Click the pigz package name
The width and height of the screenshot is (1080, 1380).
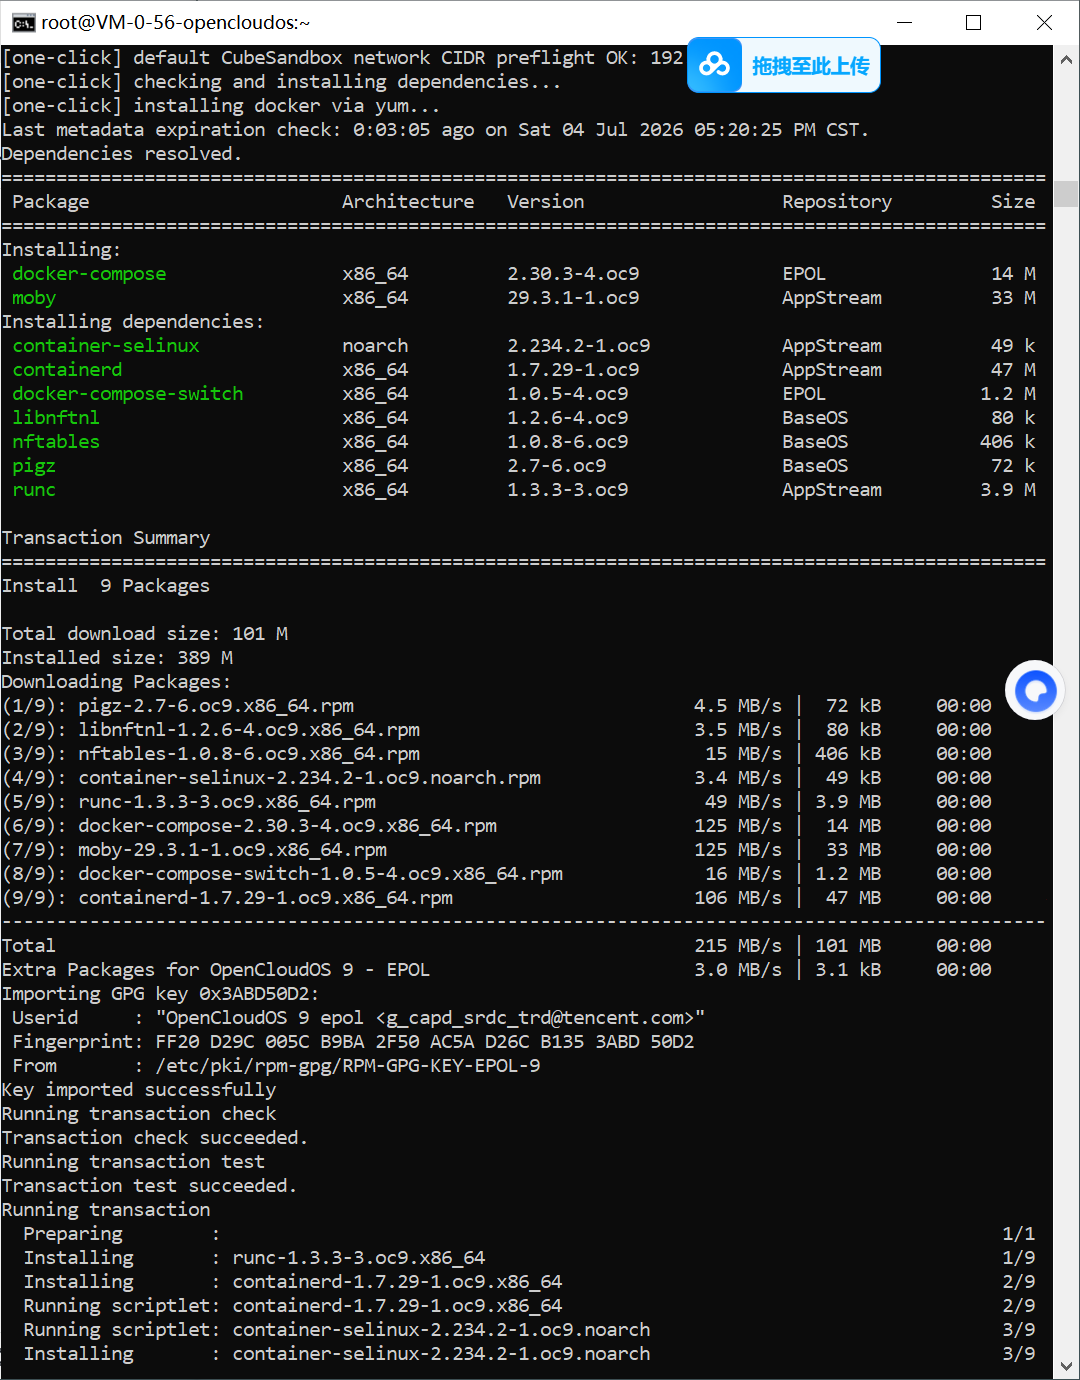[34, 466]
